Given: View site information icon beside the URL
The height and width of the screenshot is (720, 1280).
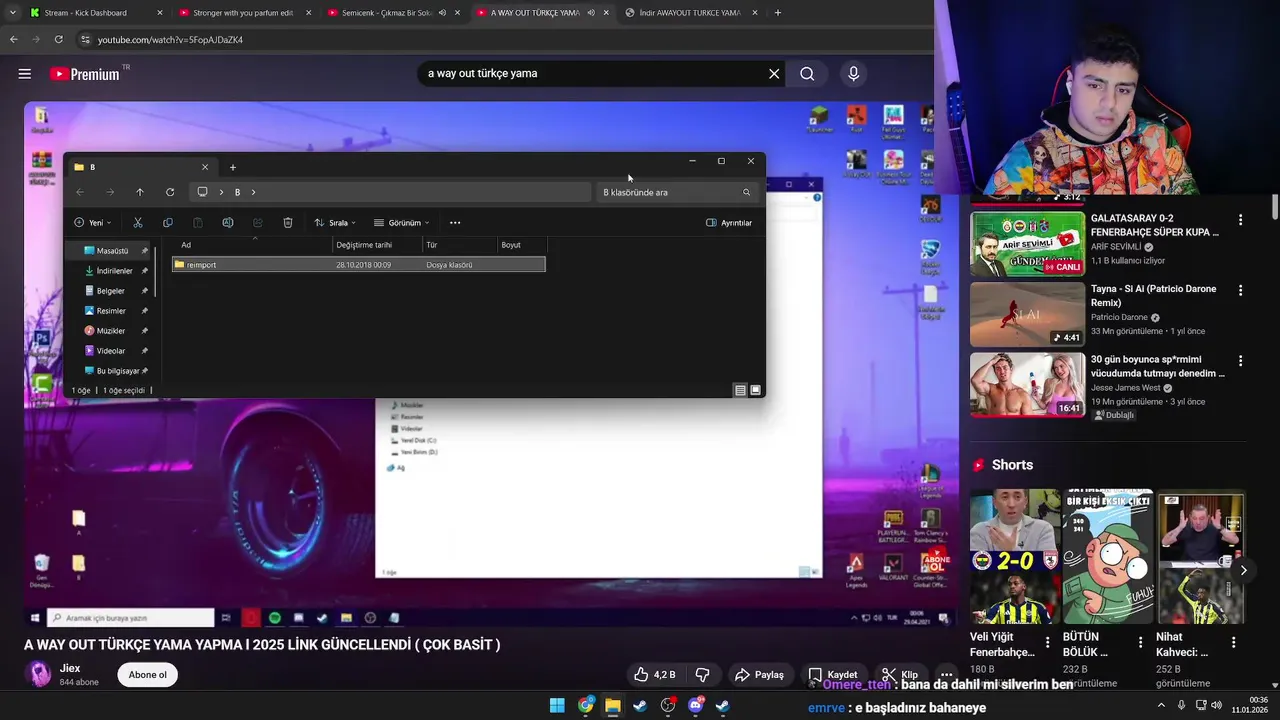Looking at the screenshot, I should pos(86,39).
